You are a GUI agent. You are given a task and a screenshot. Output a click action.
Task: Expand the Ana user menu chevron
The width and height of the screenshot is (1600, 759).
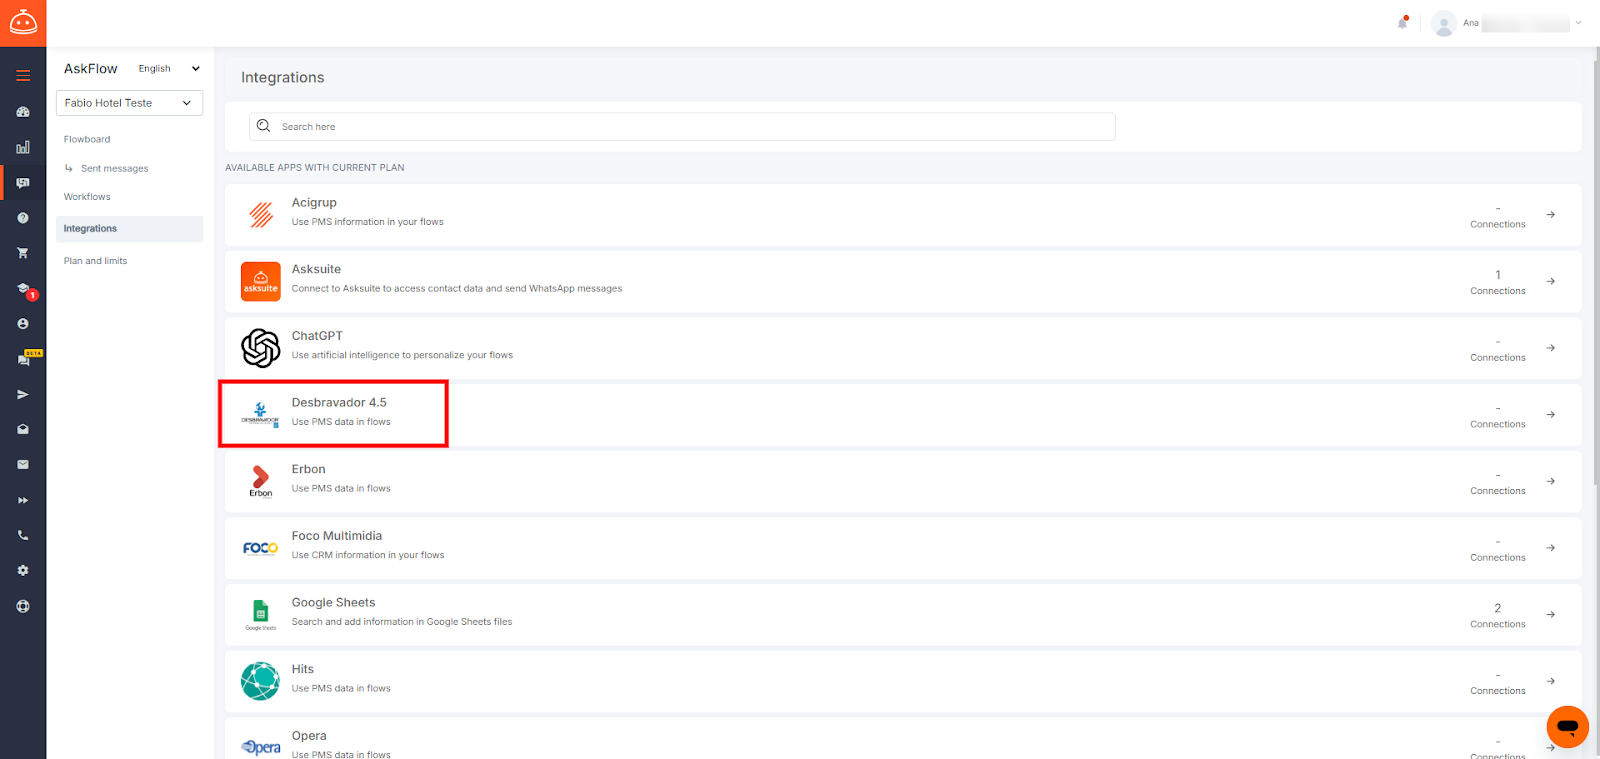pos(1579,23)
